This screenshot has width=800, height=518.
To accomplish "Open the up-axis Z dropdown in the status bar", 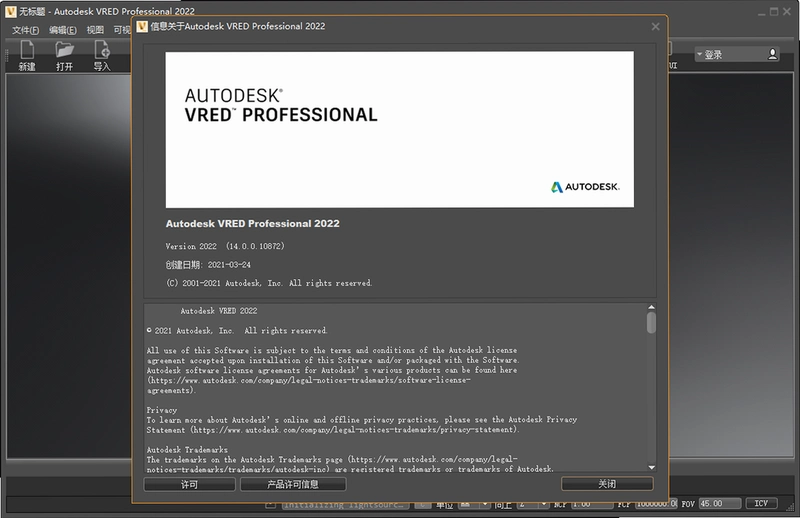I will pyautogui.click(x=533, y=504).
